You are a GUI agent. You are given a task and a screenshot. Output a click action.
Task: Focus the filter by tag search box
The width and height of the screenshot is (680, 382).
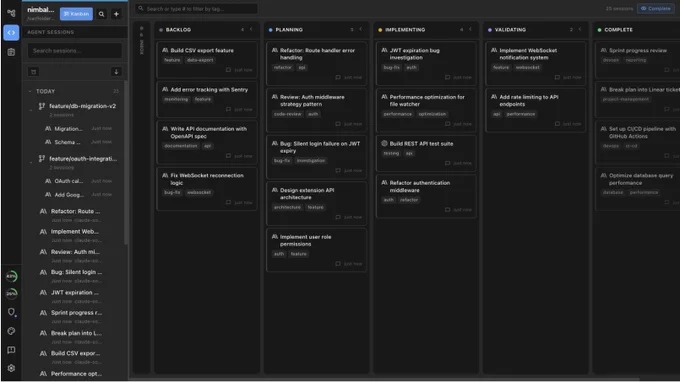pyautogui.click(x=196, y=9)
